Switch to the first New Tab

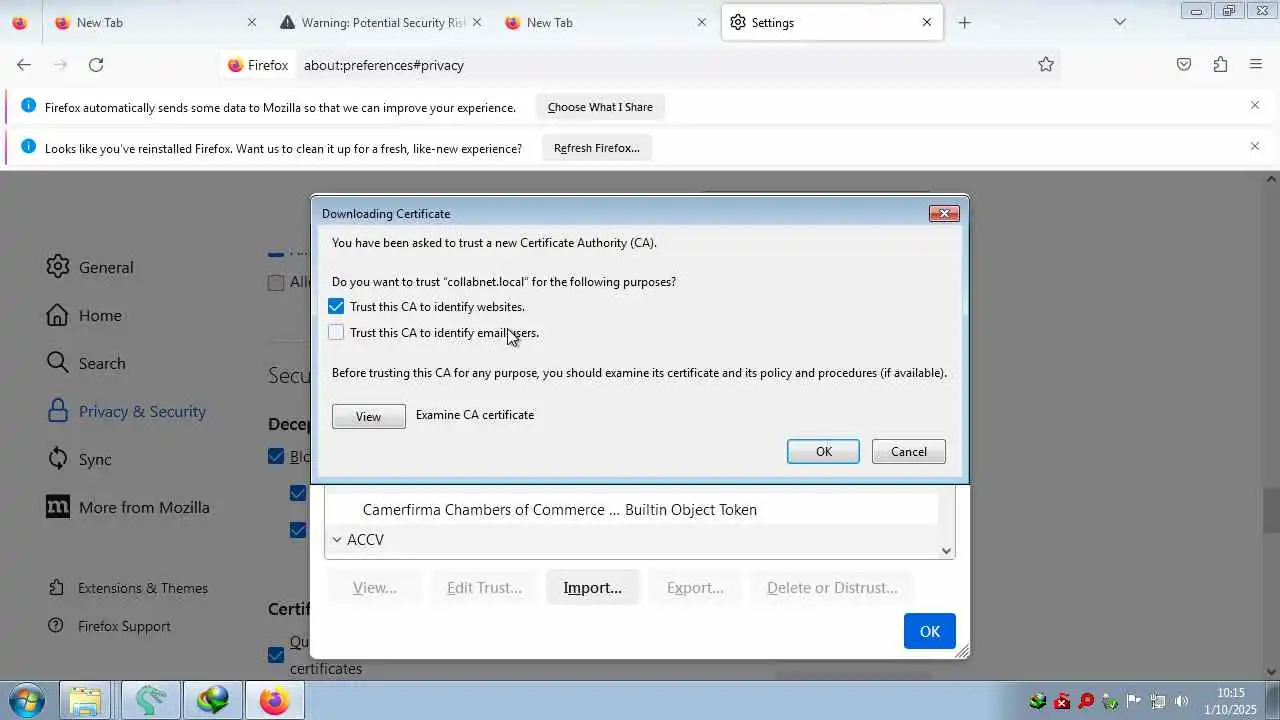click(155, 22)
